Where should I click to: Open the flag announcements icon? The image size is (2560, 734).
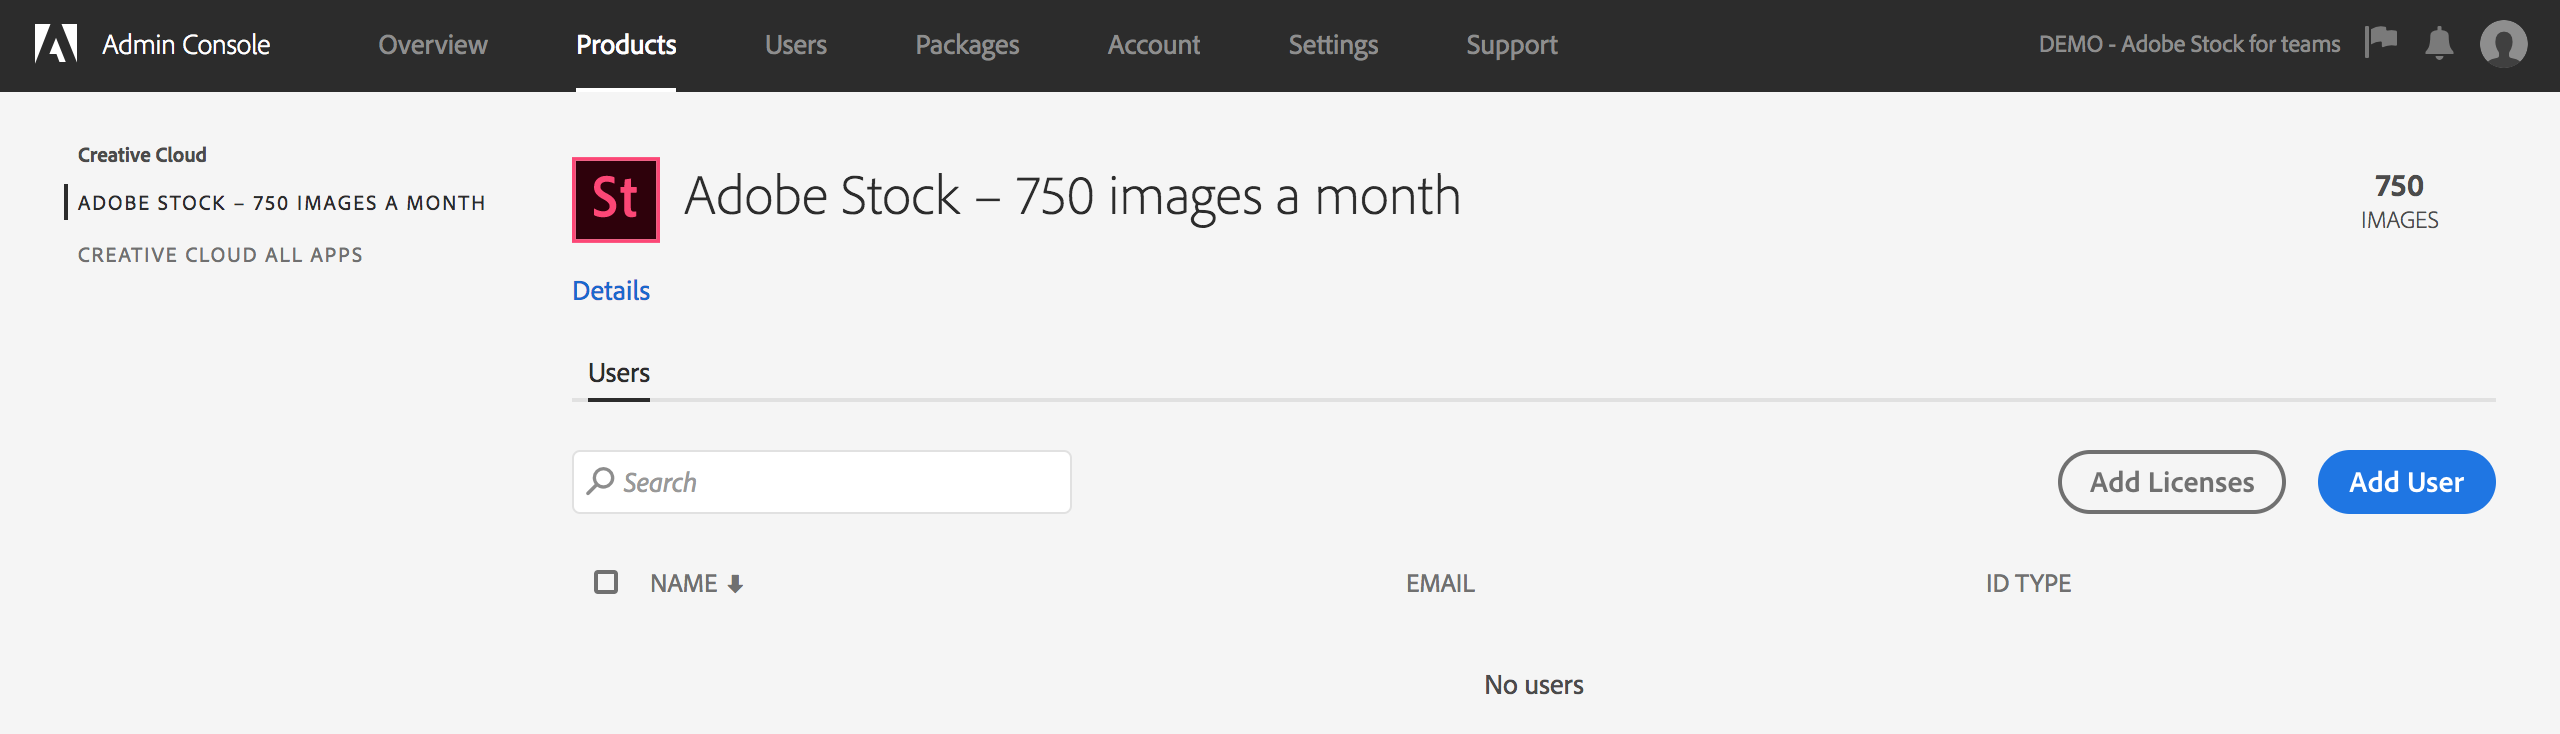2381,42
